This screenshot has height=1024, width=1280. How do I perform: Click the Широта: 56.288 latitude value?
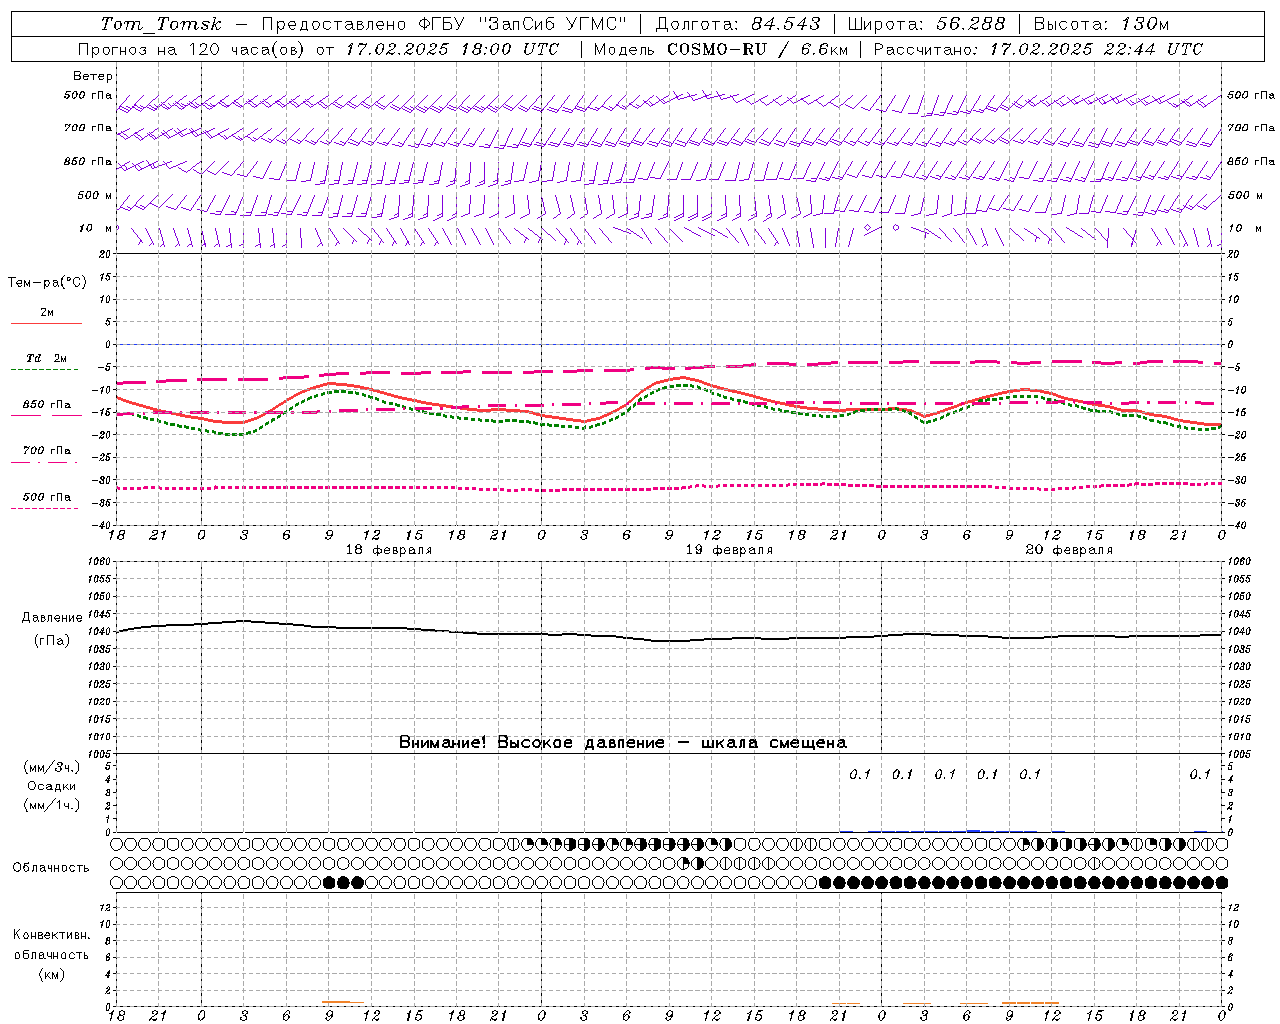pos(926,24)
